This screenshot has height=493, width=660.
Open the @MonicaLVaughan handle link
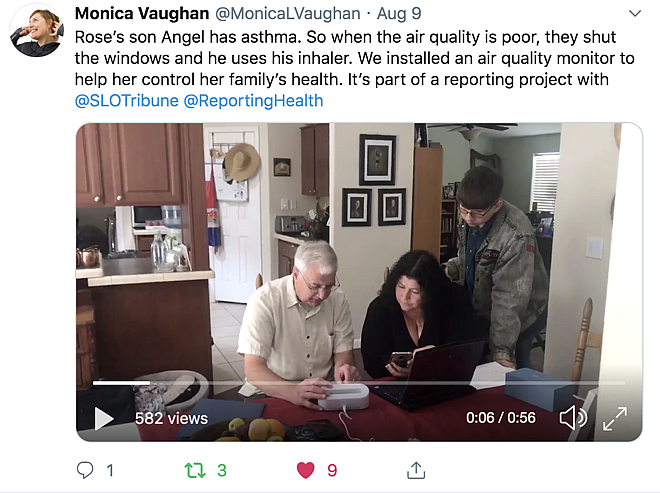click(288, 13)
